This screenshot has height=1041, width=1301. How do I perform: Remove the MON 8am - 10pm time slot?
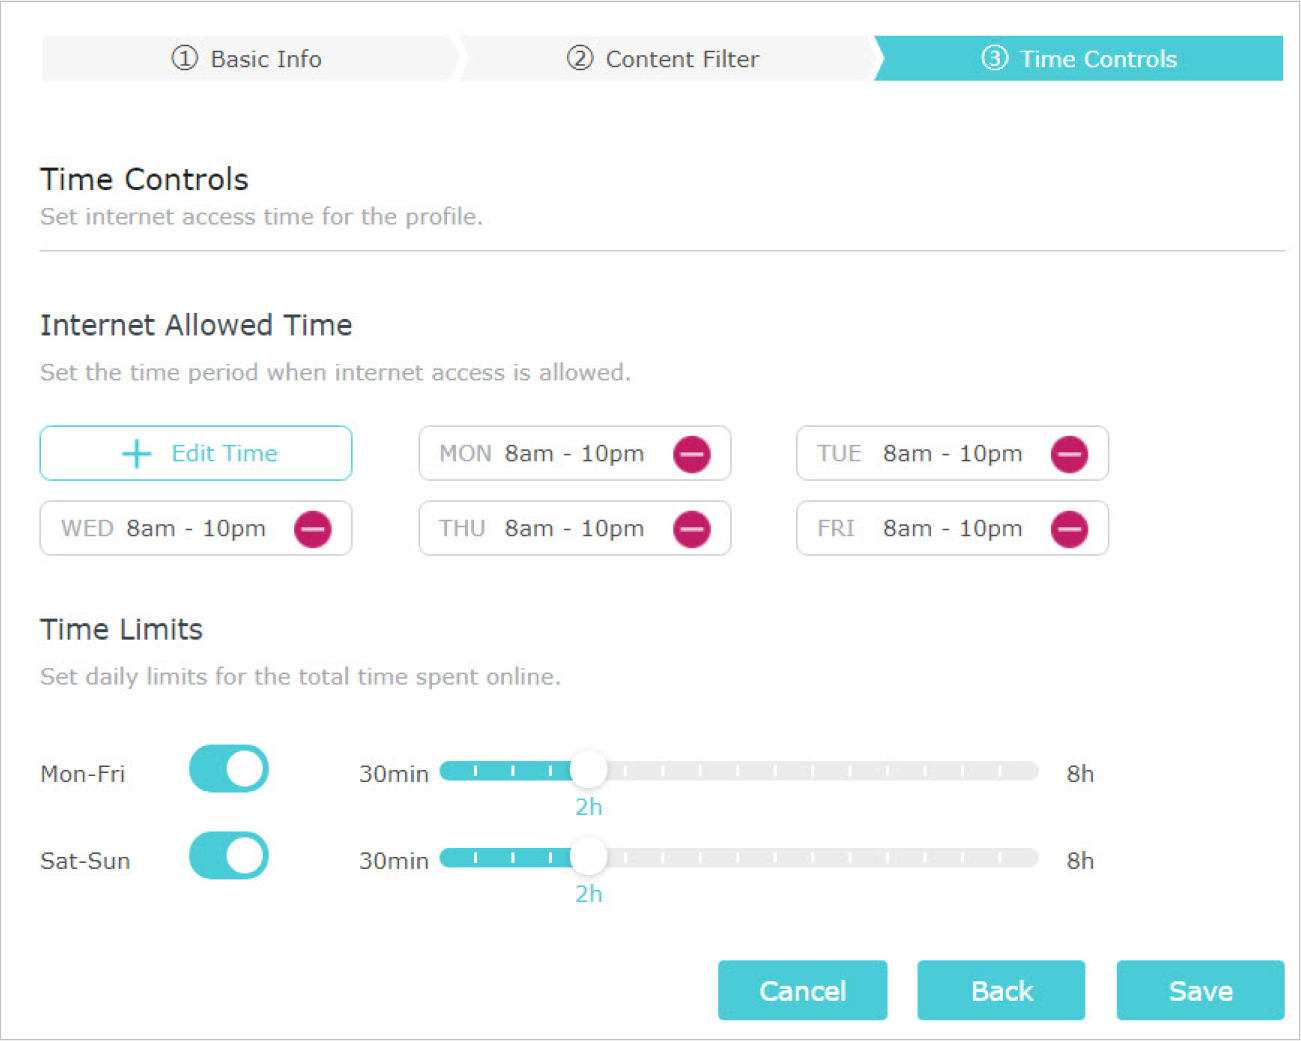coord(691,454)
